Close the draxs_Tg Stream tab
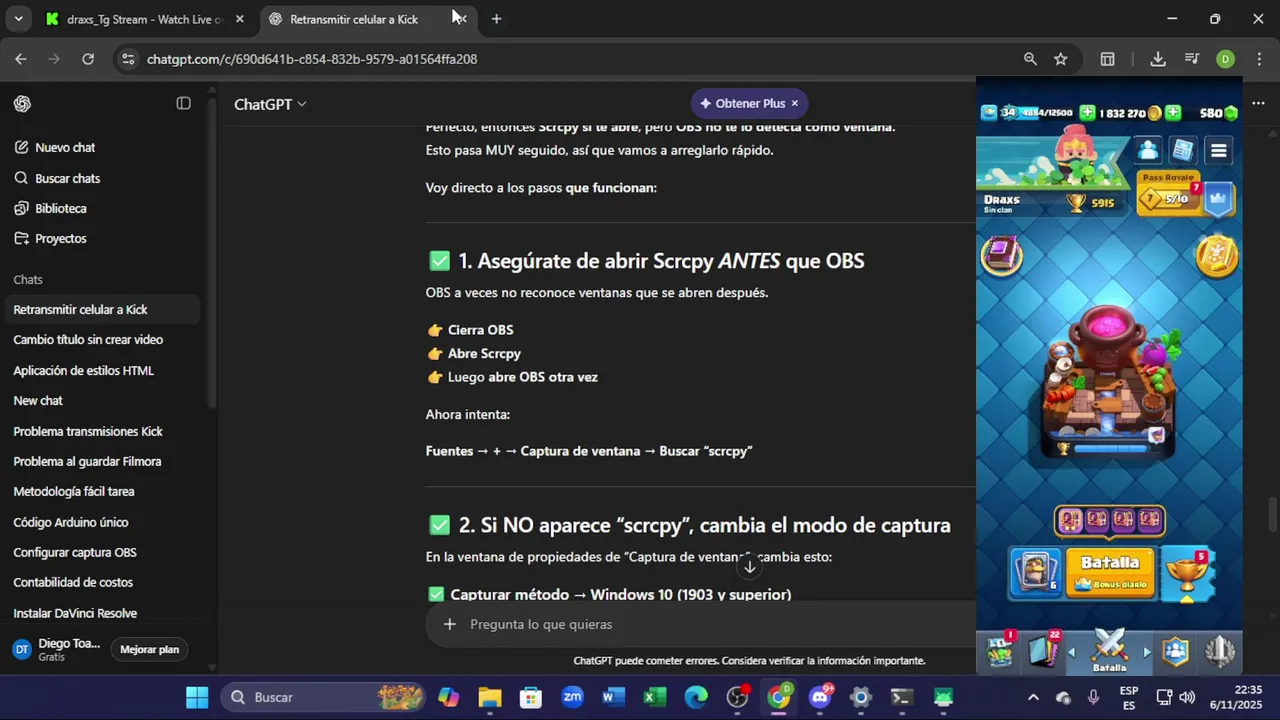 240,19
